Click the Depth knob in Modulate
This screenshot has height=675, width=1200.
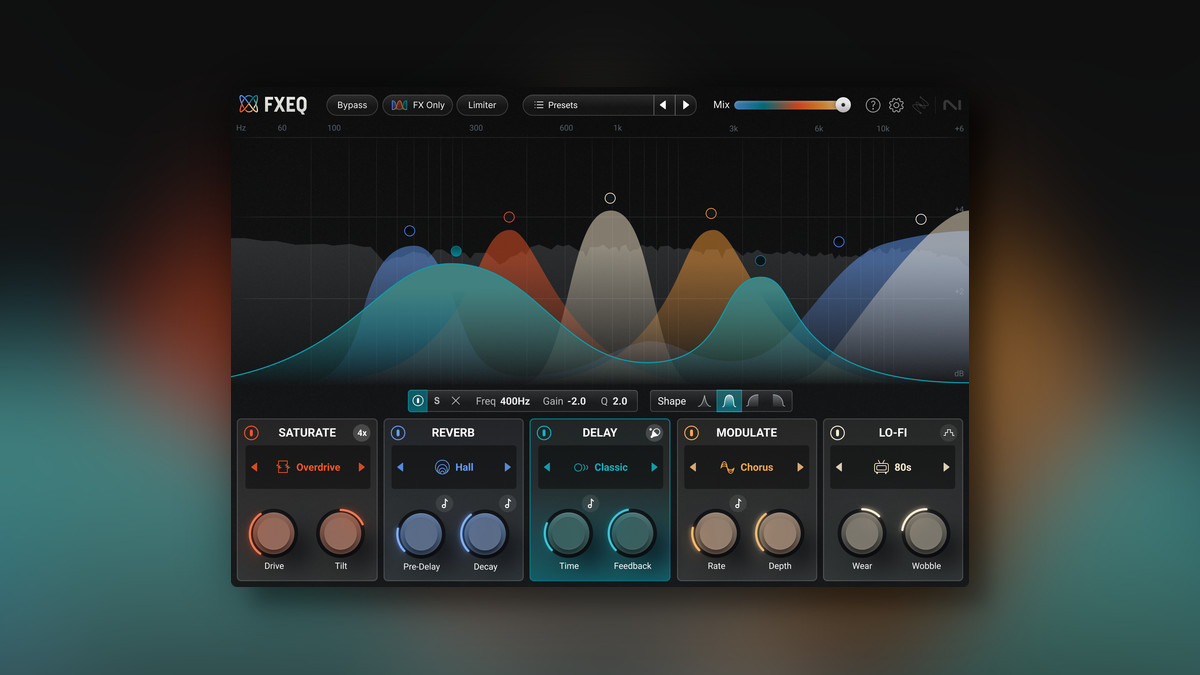click(779, 533)
